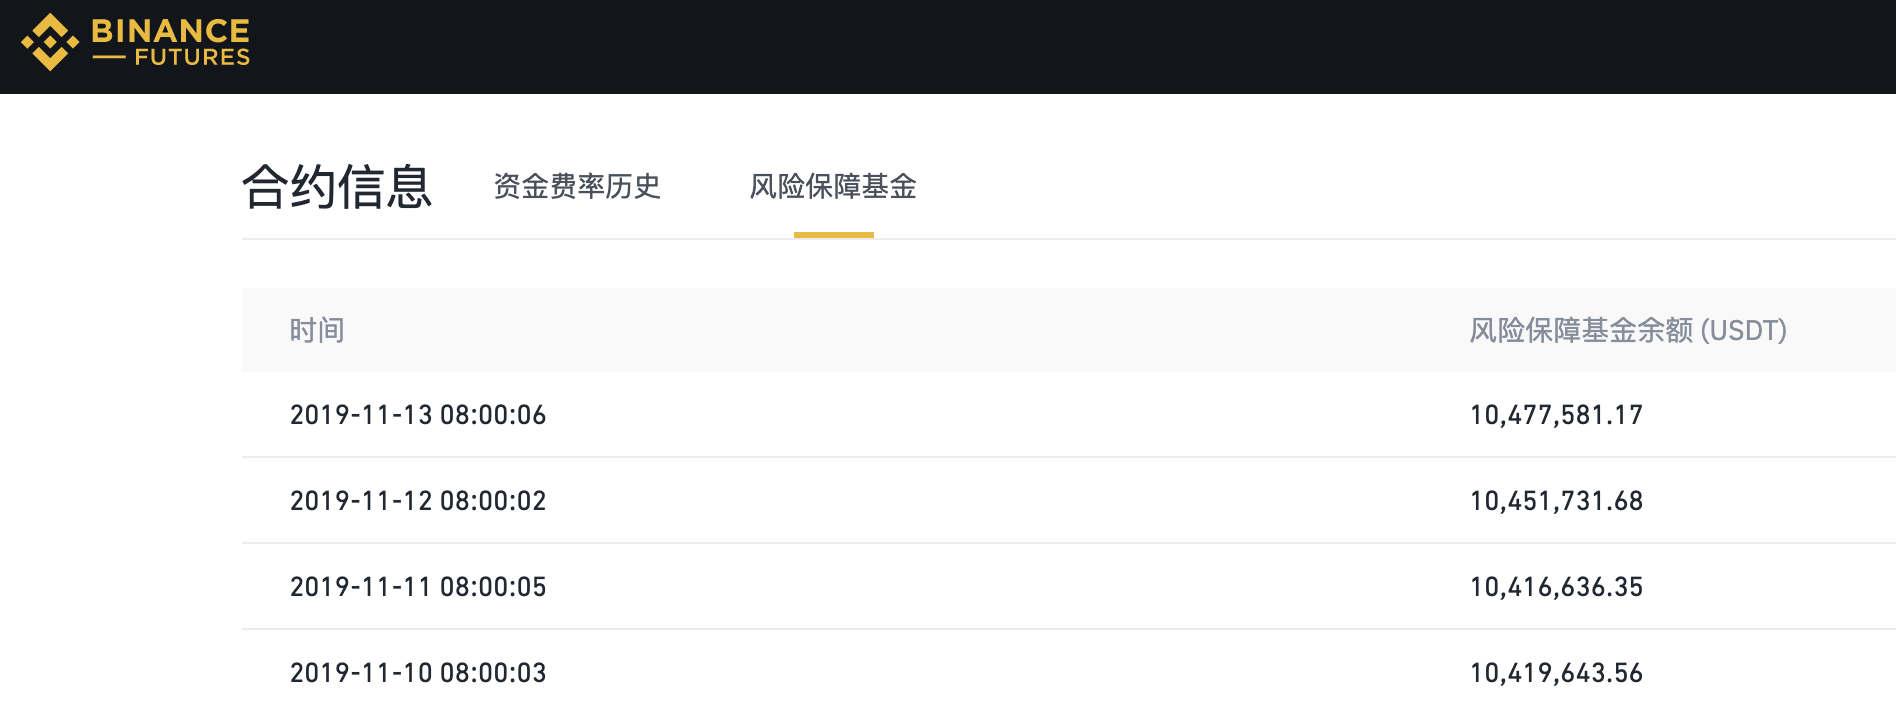1896x714 pixels.
Task: Select the 2019-11-12 08:00:02 timestamp
Action: (x=418, y=501)
